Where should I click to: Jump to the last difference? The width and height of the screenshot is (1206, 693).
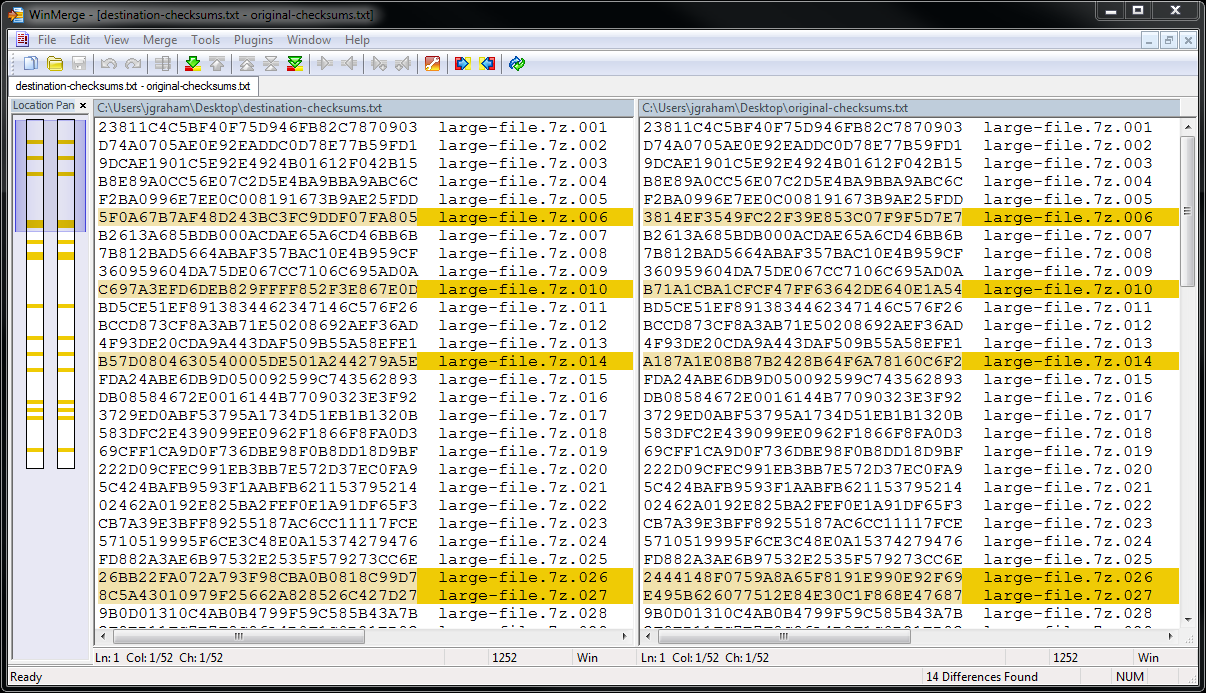click(295, 64)
